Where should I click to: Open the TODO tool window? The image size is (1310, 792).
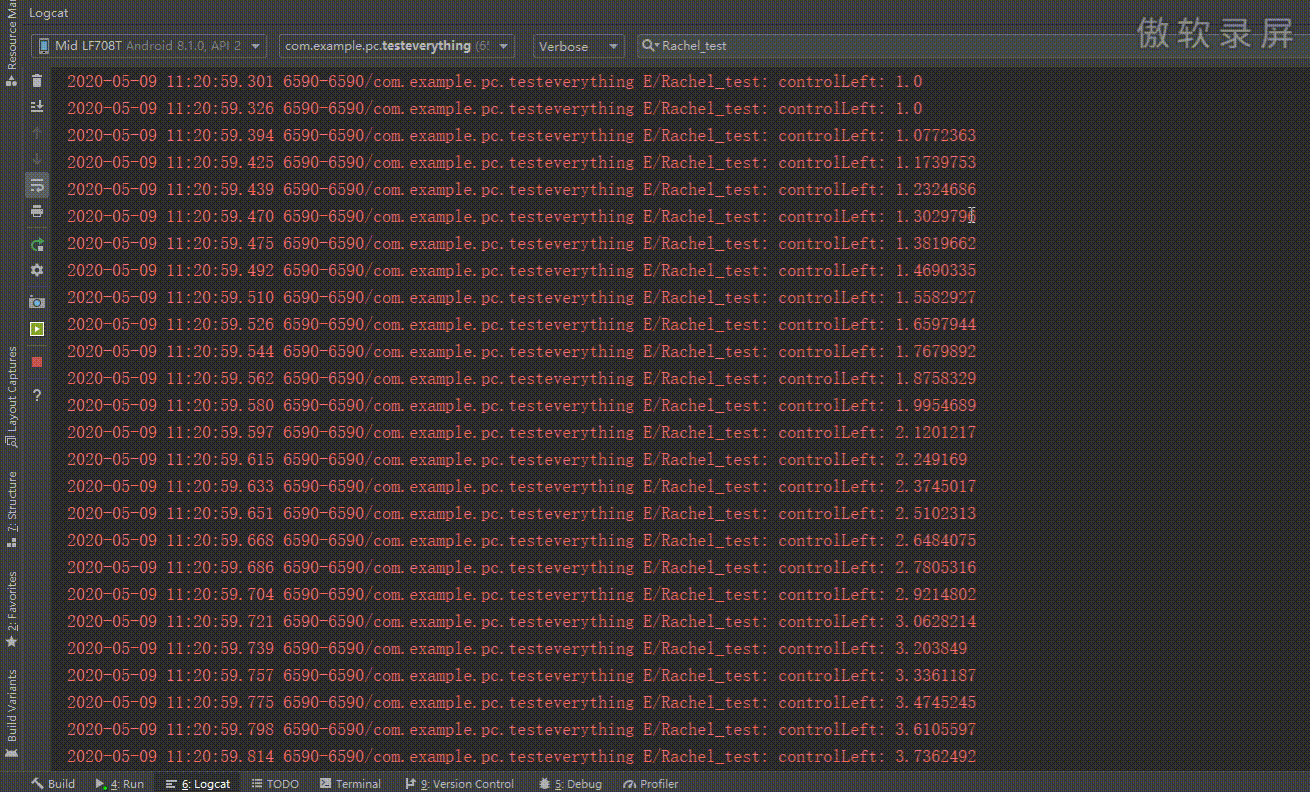point(275,784)
